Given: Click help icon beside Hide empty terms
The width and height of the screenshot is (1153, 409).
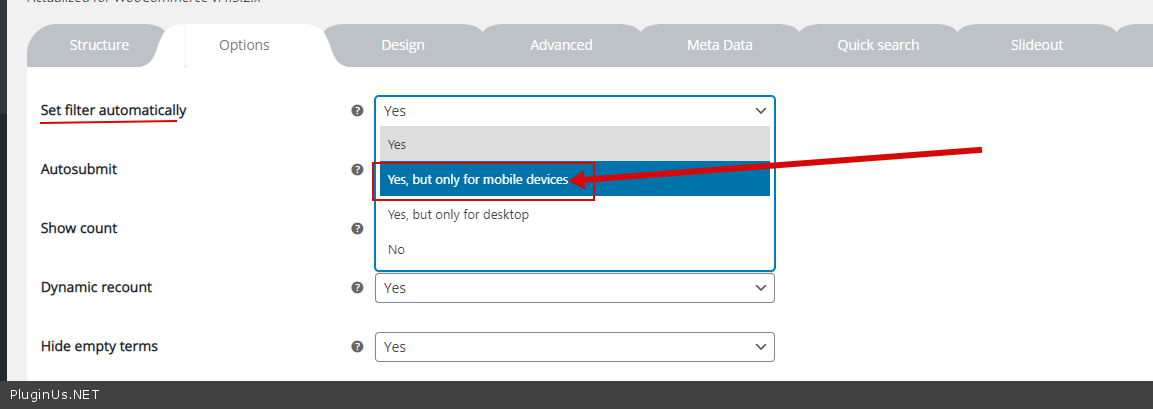Looking at the screenshot, I should [x=357, y=347].
